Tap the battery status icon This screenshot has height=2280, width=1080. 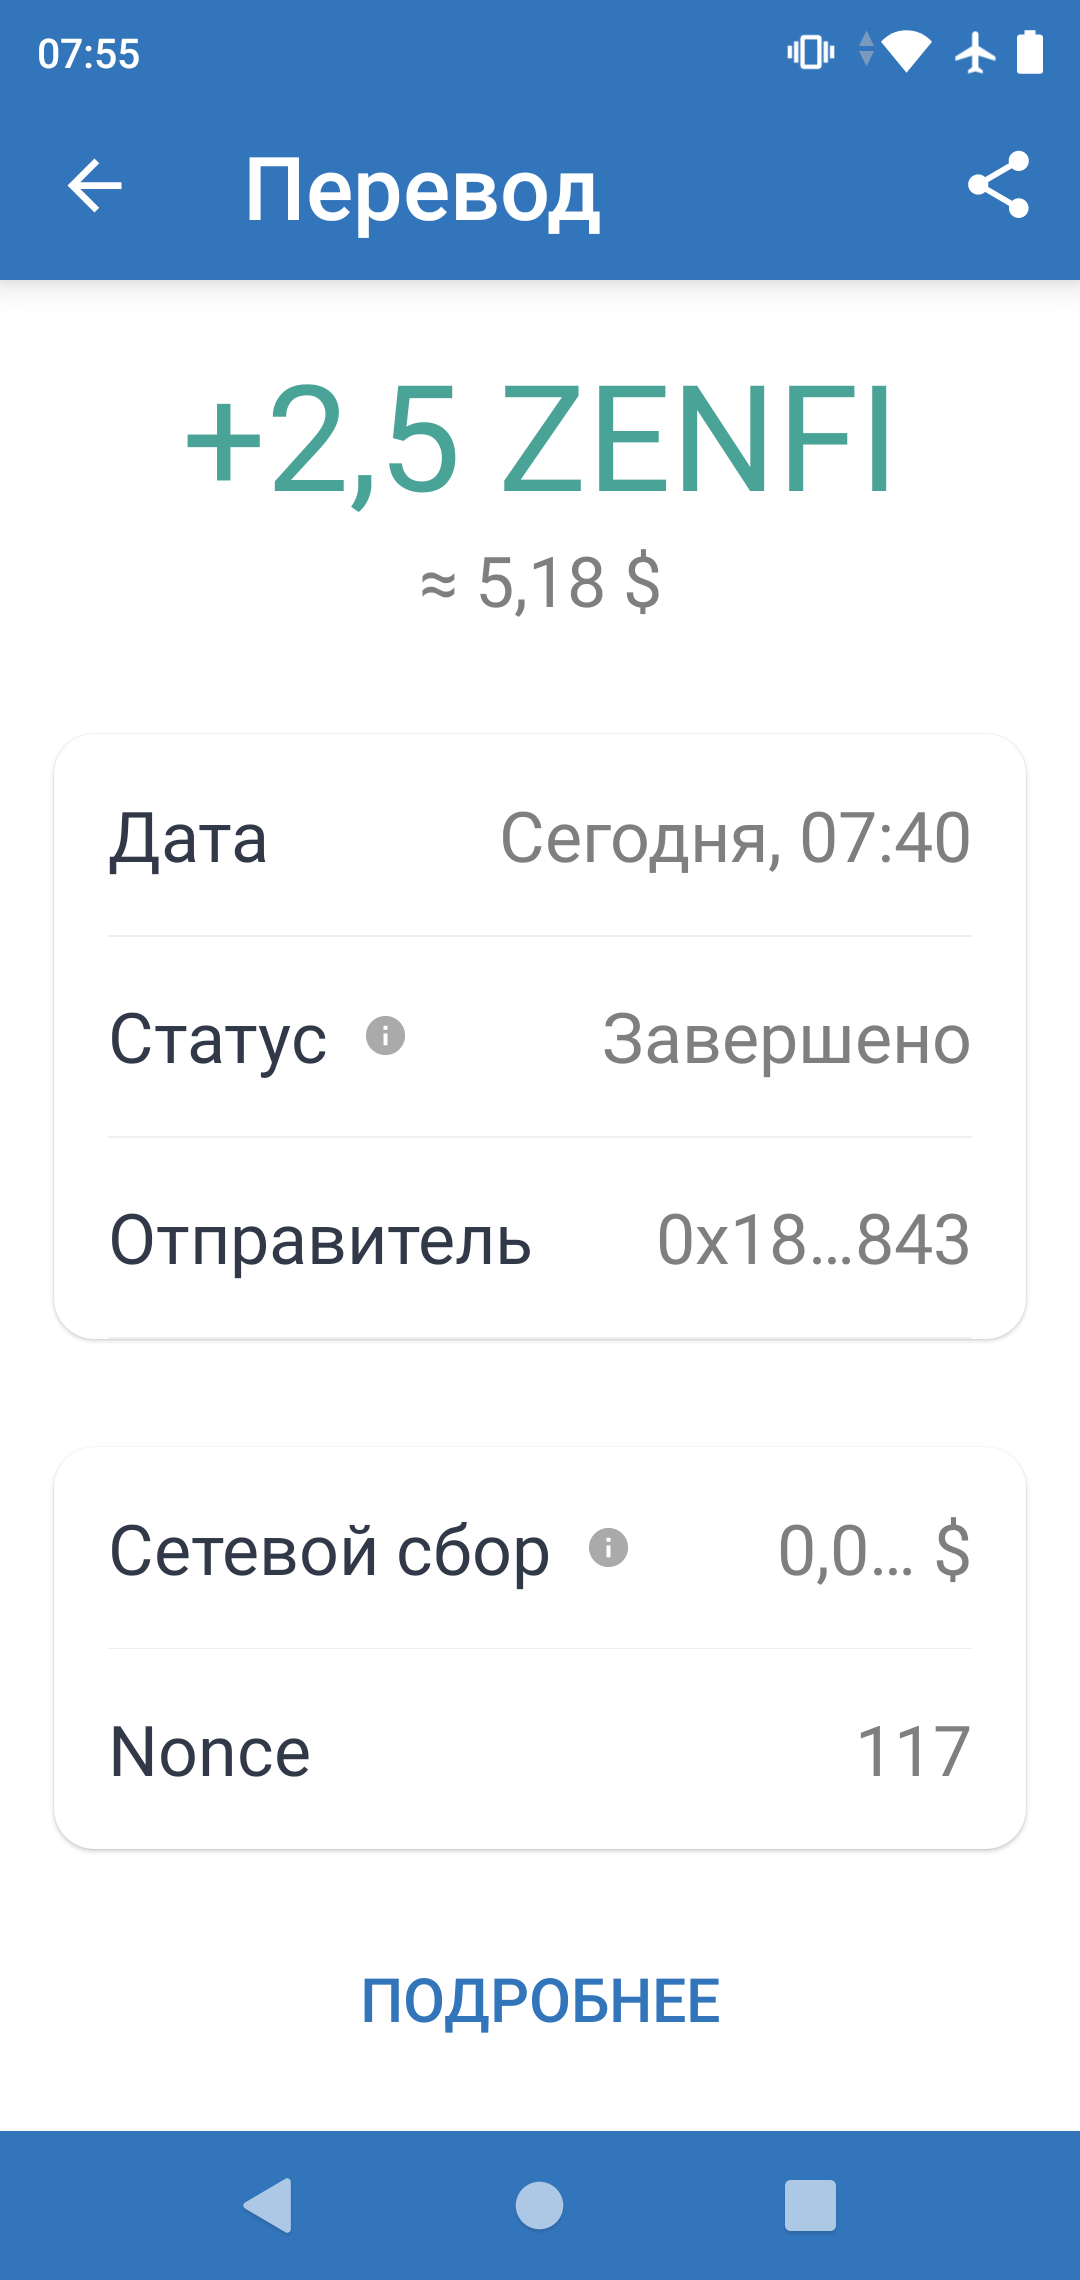click(x=1030, y=52)
